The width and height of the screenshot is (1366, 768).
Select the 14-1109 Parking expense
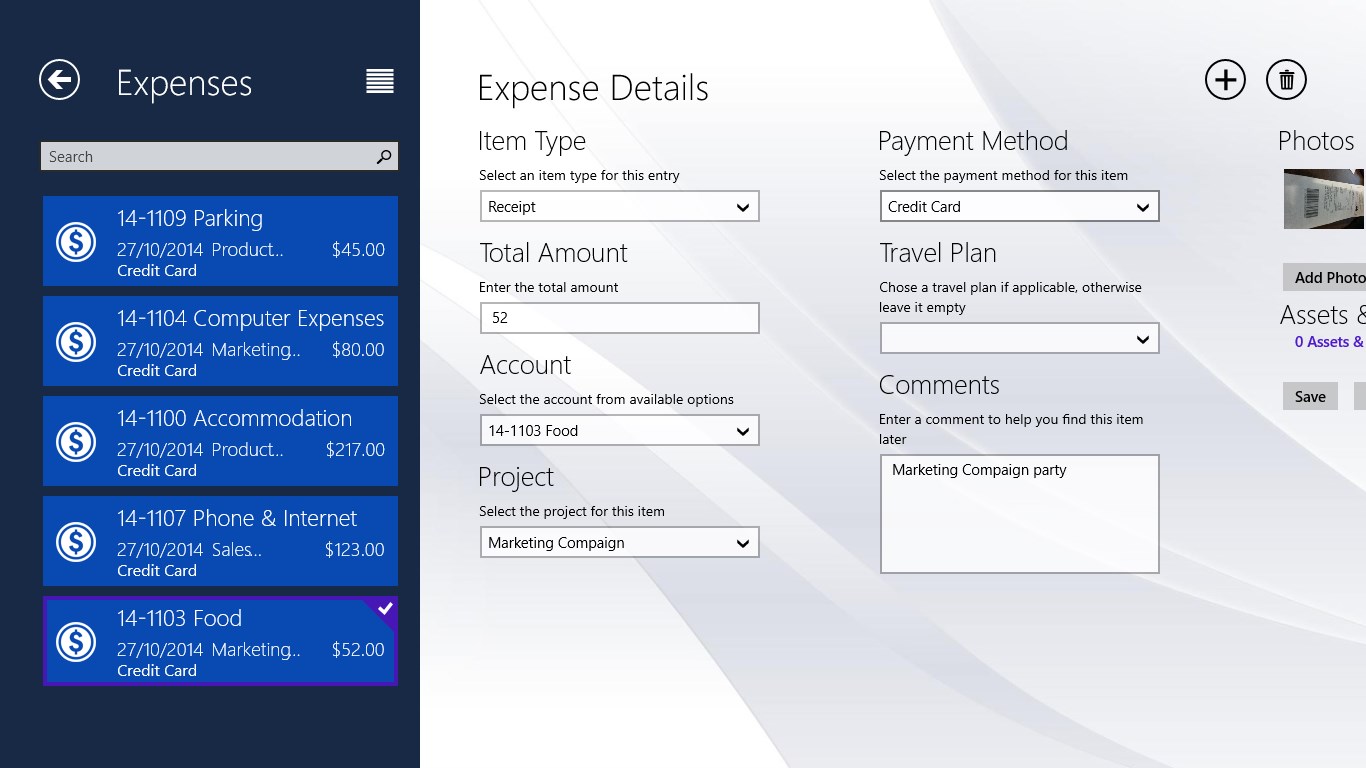click(x=220, y=241)
